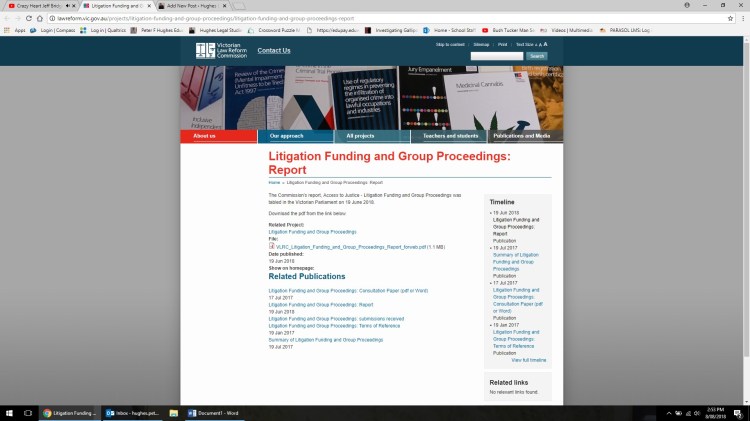Click the browser back arrow
The height and width of the screenshot is (421, 750).
pos(9,18)
